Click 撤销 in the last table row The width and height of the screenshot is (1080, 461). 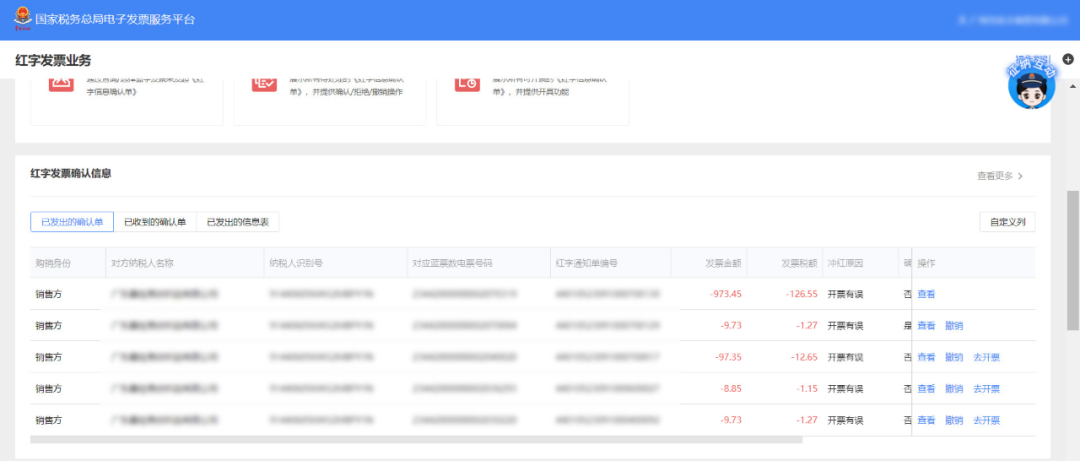point(954,420)
